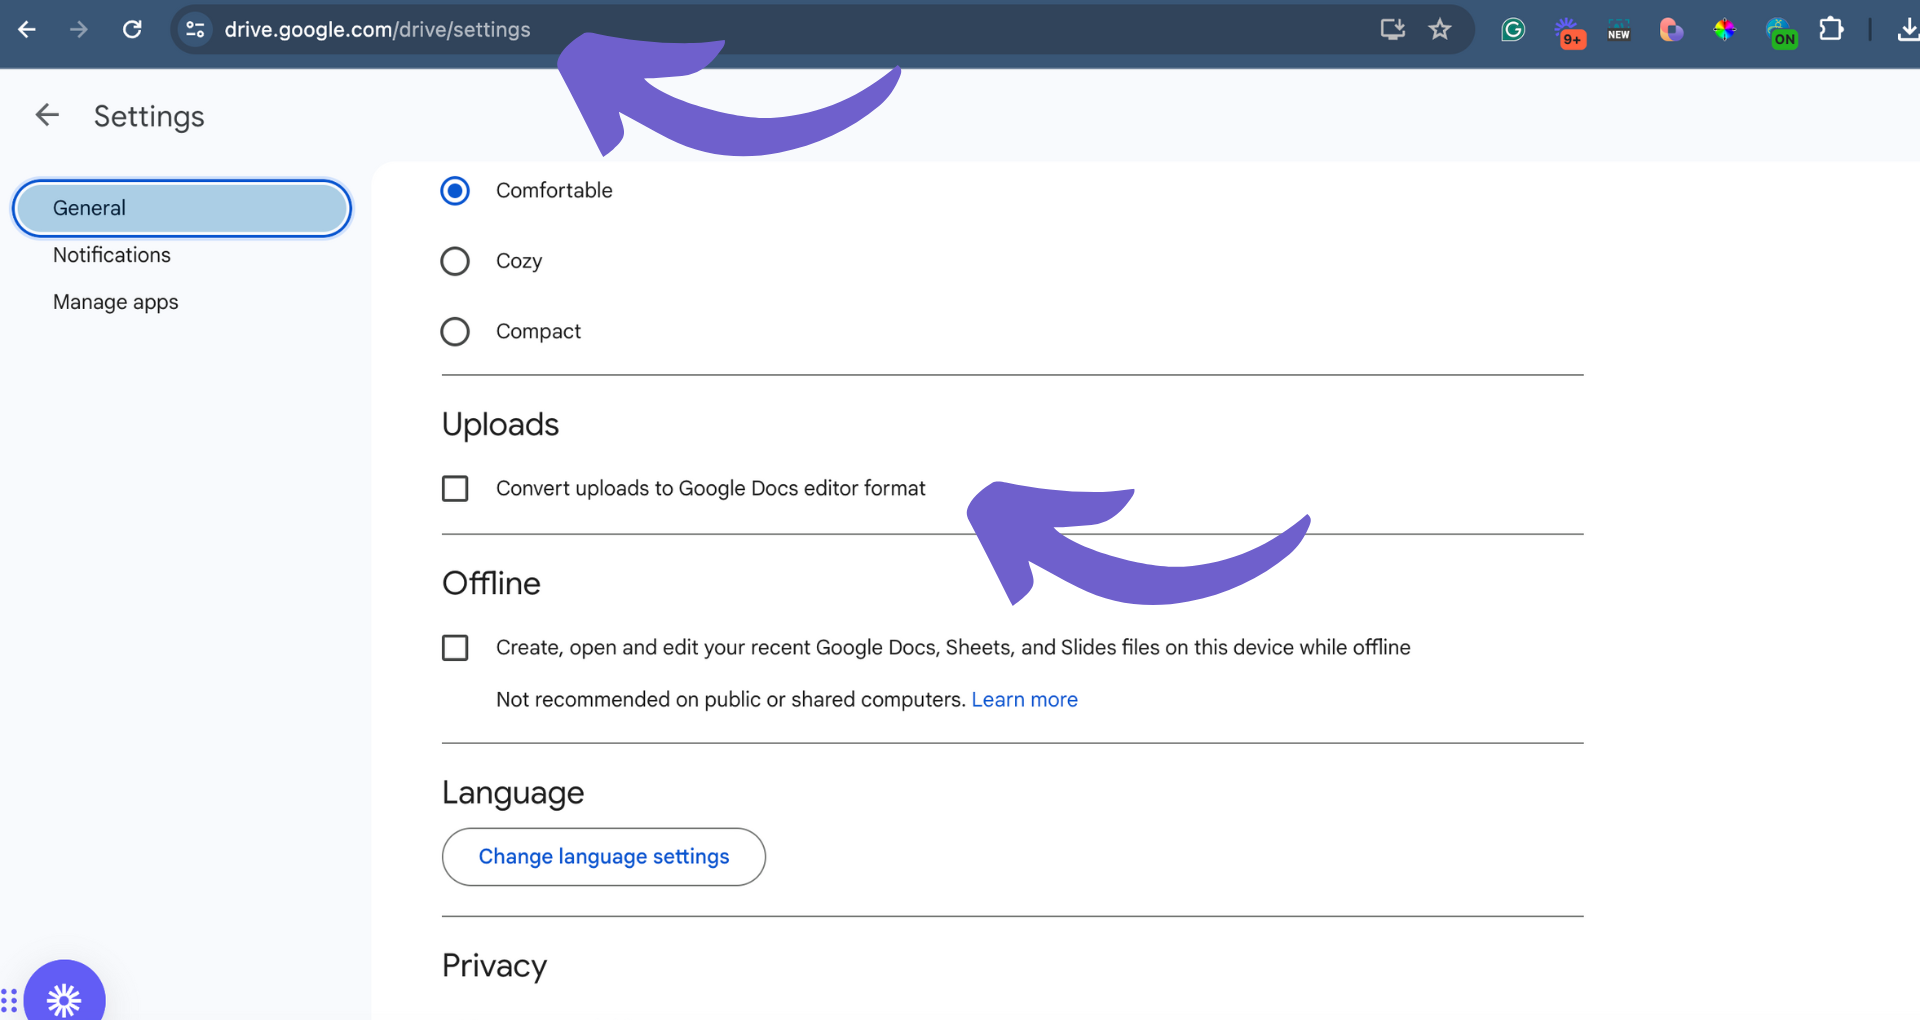The width and height of the screenshot is (1920, 1020).
Task: Click the Settings back arrow
Action: 47,115
